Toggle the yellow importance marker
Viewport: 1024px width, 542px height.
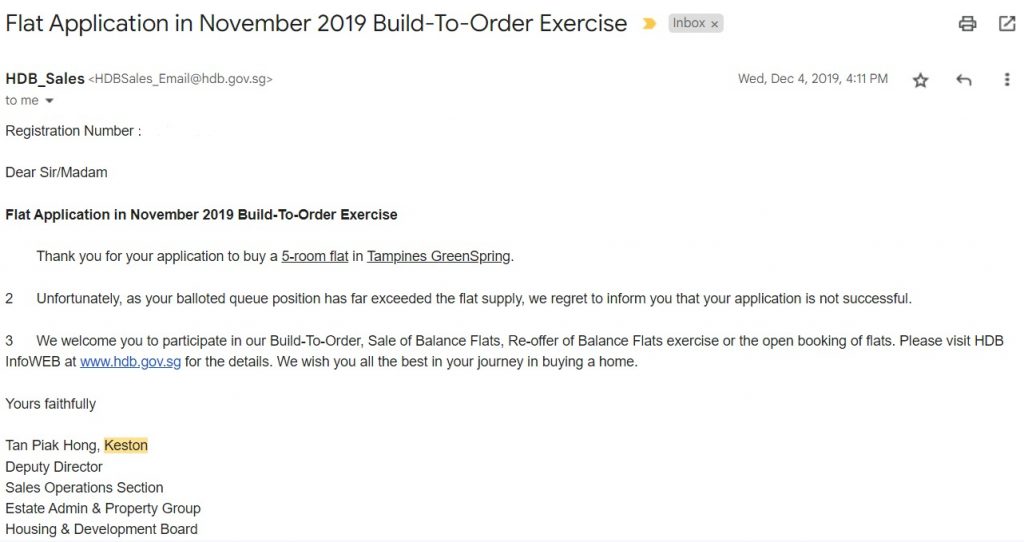coord(648,24)
